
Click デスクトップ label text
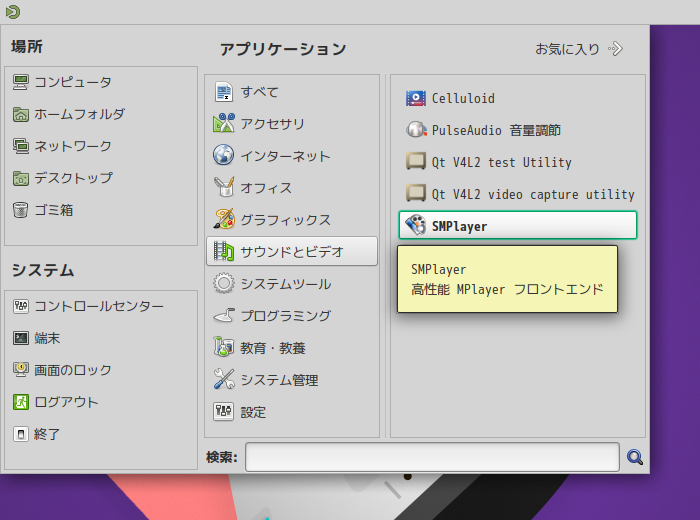[x=74, y=178]
